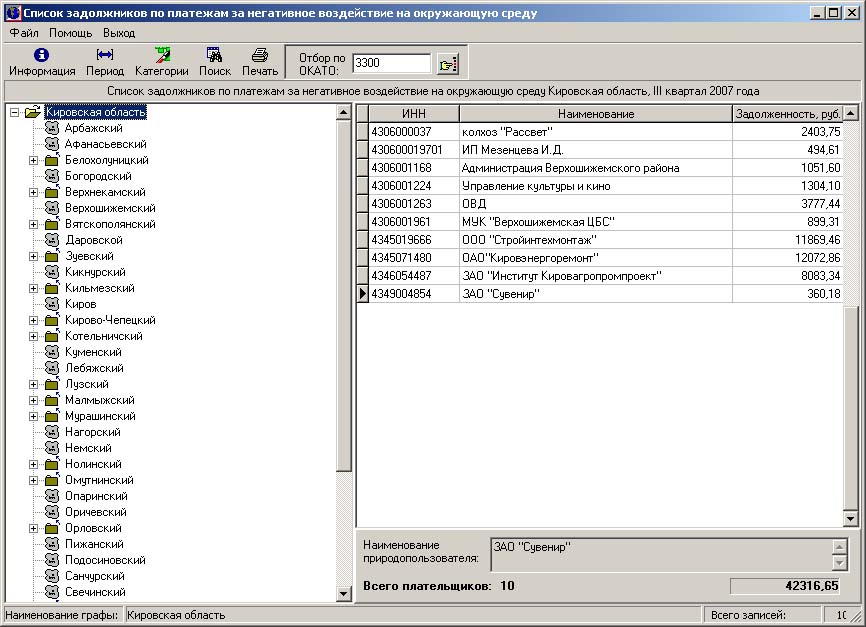866x627 pixels.
Task: Click the Поиск binoculars icon
Action: click(214, 55)
